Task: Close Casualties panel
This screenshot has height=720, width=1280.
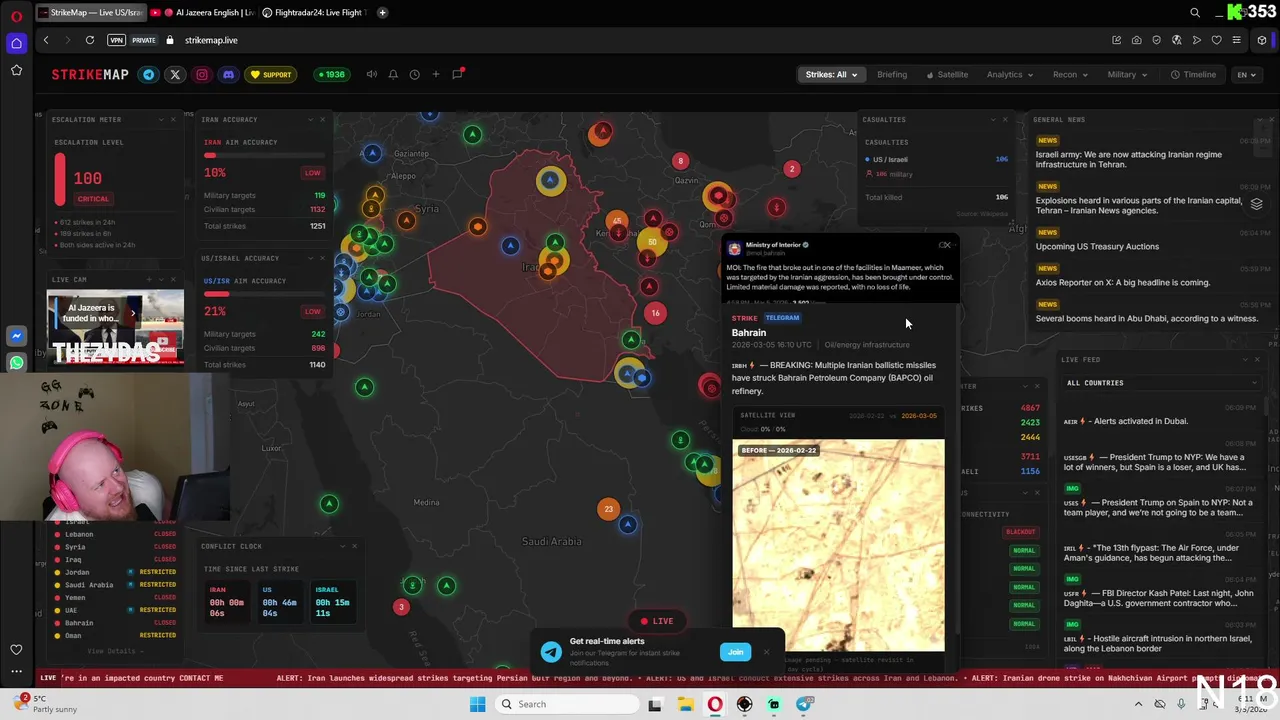Action: [1005, 119]
